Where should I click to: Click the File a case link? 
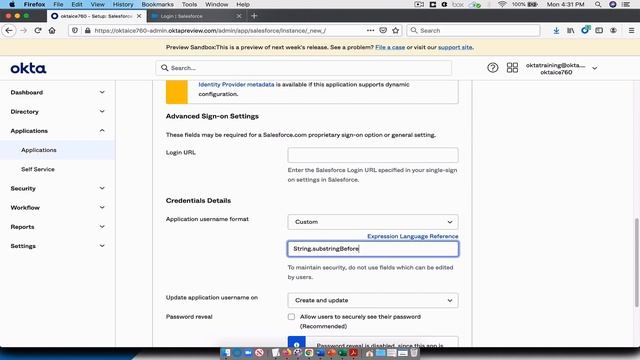click(390, 47)
